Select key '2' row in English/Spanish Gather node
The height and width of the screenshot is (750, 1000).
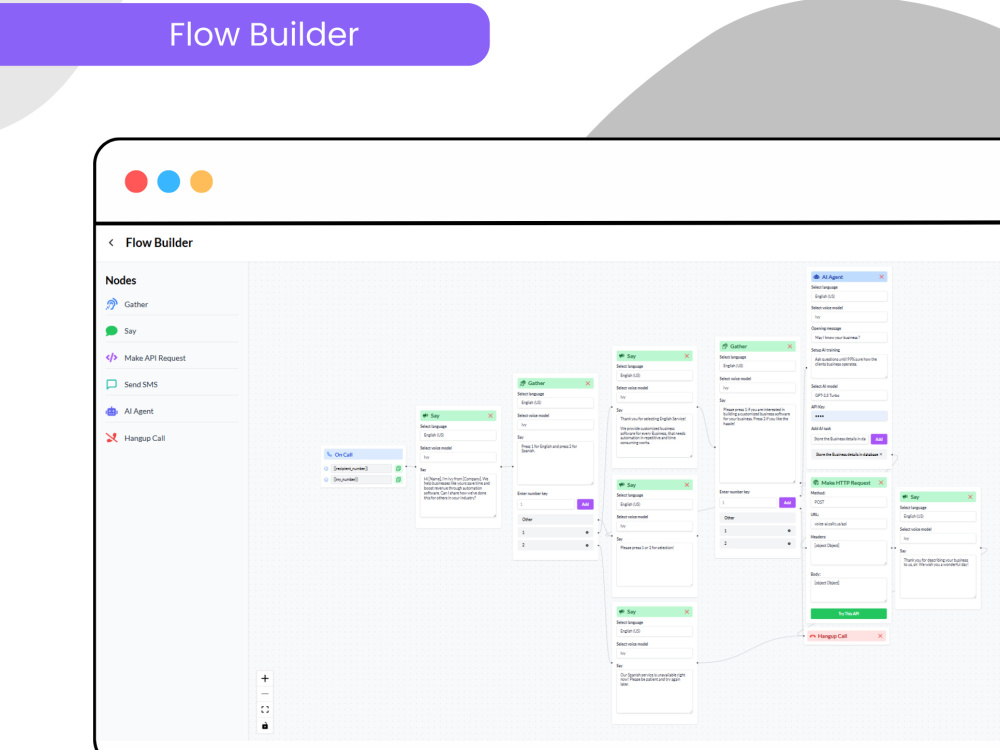[x=555, y=545]
